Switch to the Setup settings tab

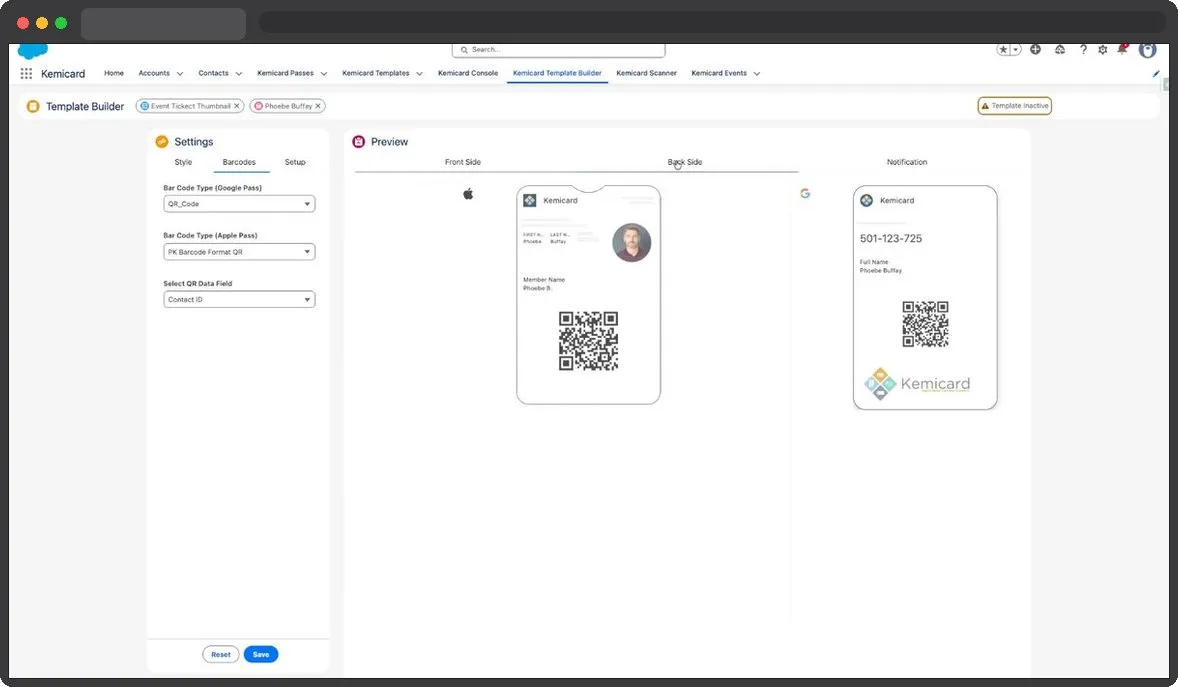click(x=295, y=162)
